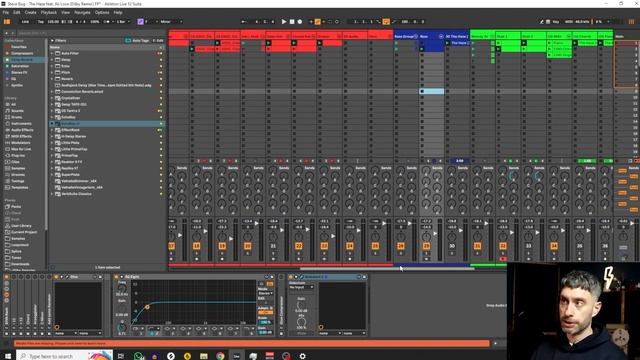Open the Playback menu
This screenshot has height=360, width=640.
coord(49,13)
